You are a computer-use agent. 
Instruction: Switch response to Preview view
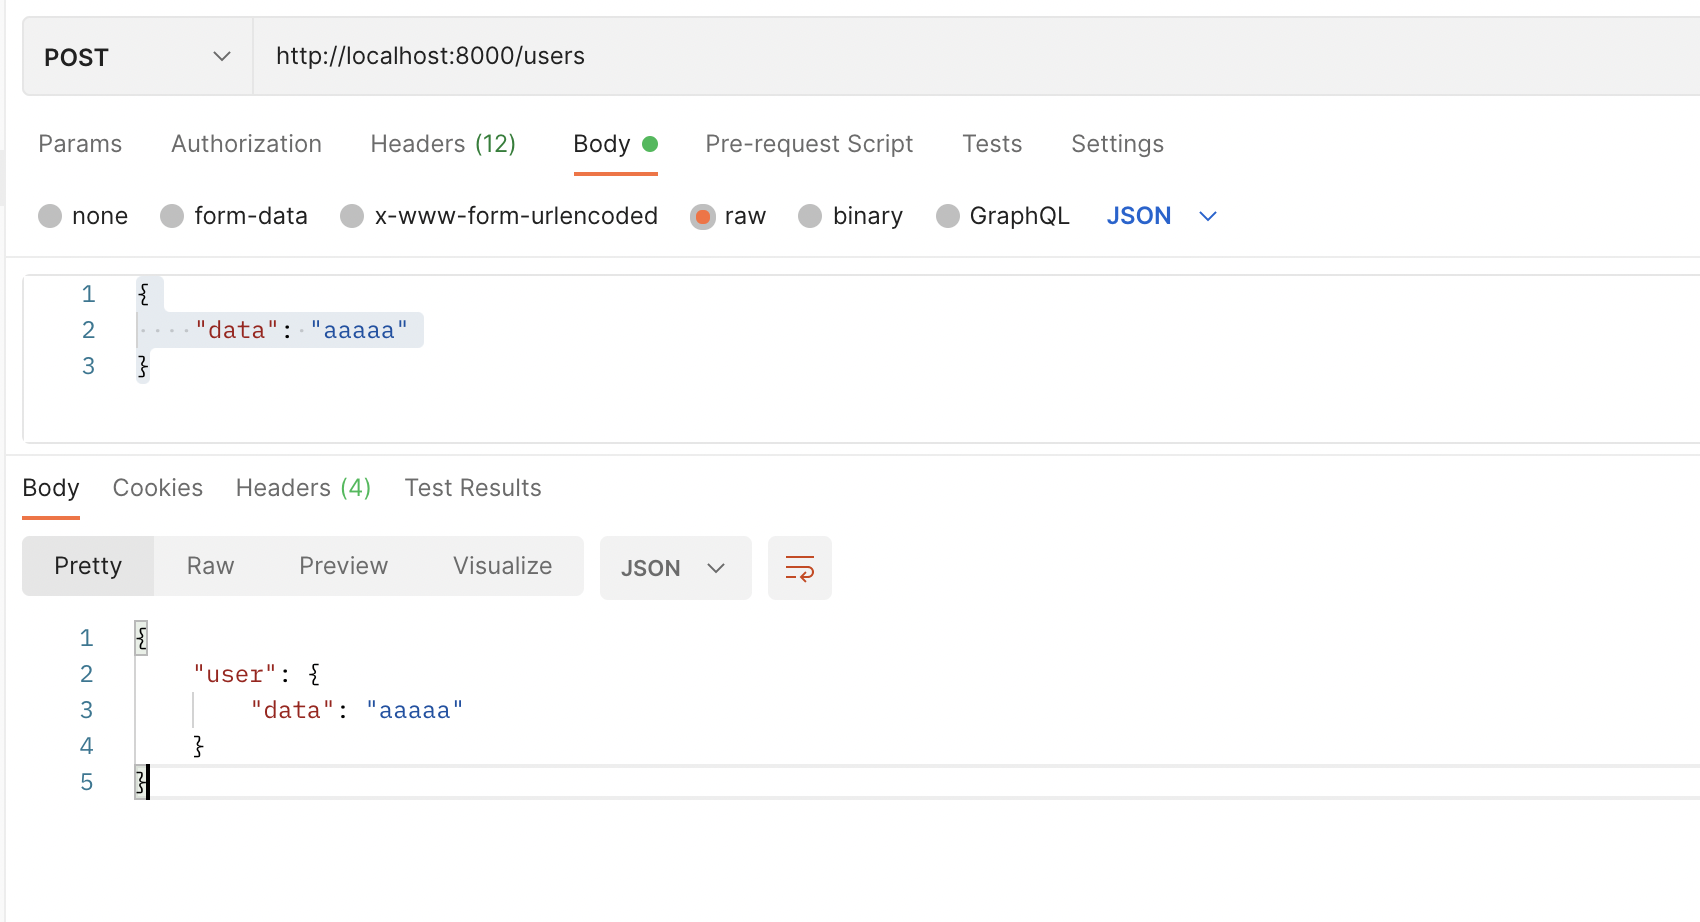point(343,566)
